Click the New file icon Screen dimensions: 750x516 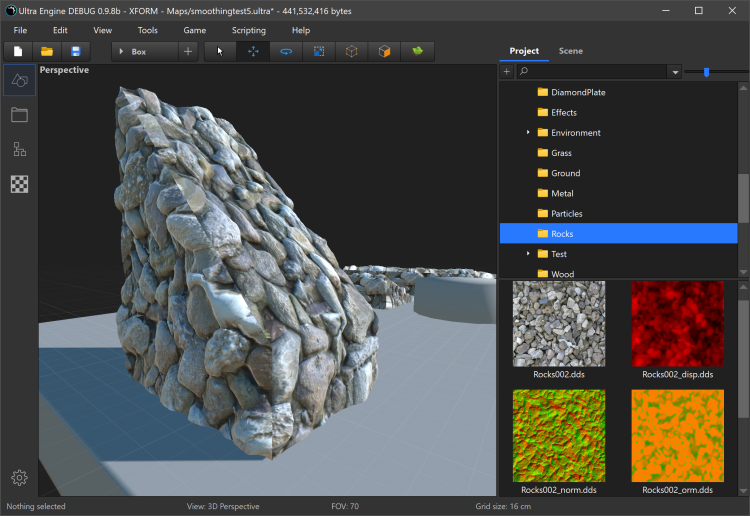click(18, 51)
